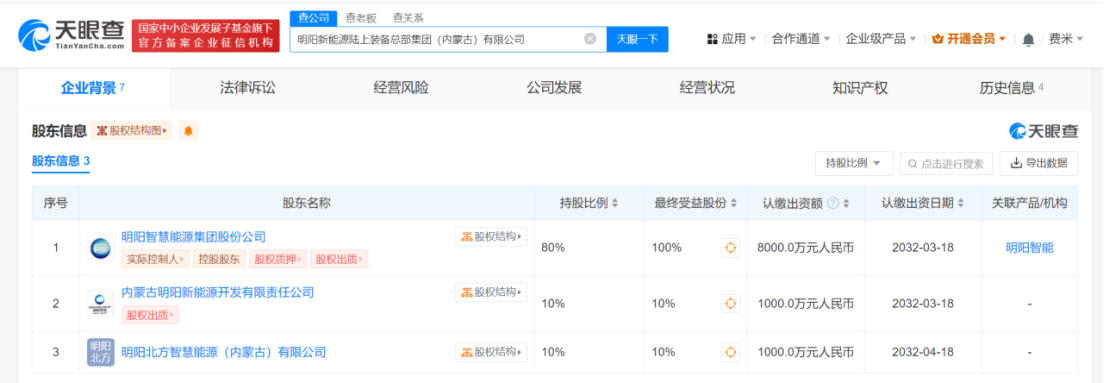Viewport: 1104px width, 383px height.
Task: Sort by 最终受益股份 column arrows
Action: 734,203
